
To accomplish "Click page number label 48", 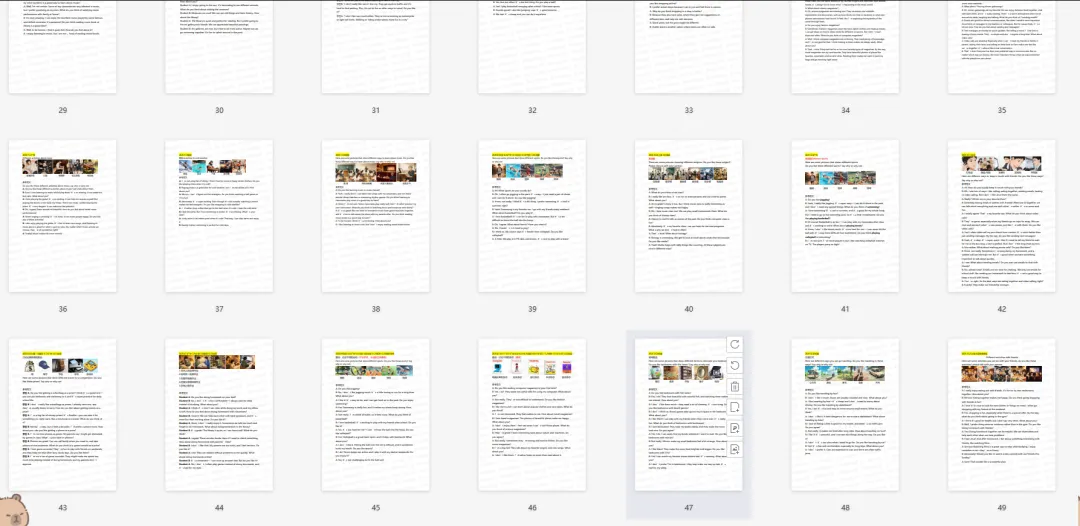I will [x=845, y=507].
